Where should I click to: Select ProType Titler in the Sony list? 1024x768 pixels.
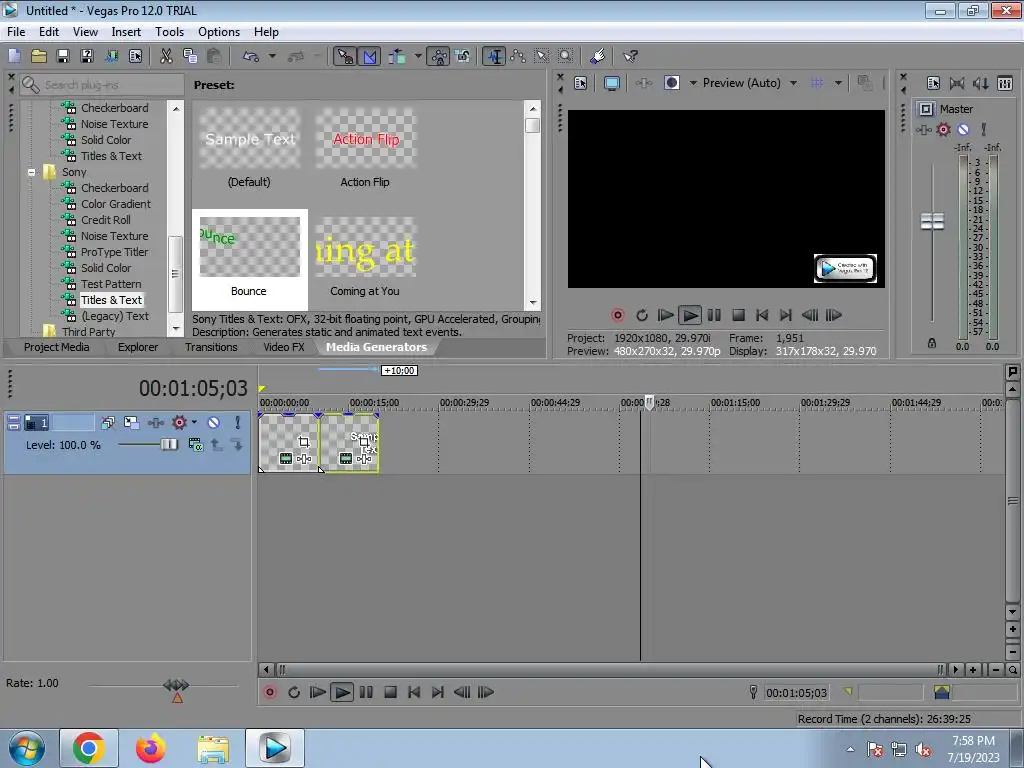114,252
